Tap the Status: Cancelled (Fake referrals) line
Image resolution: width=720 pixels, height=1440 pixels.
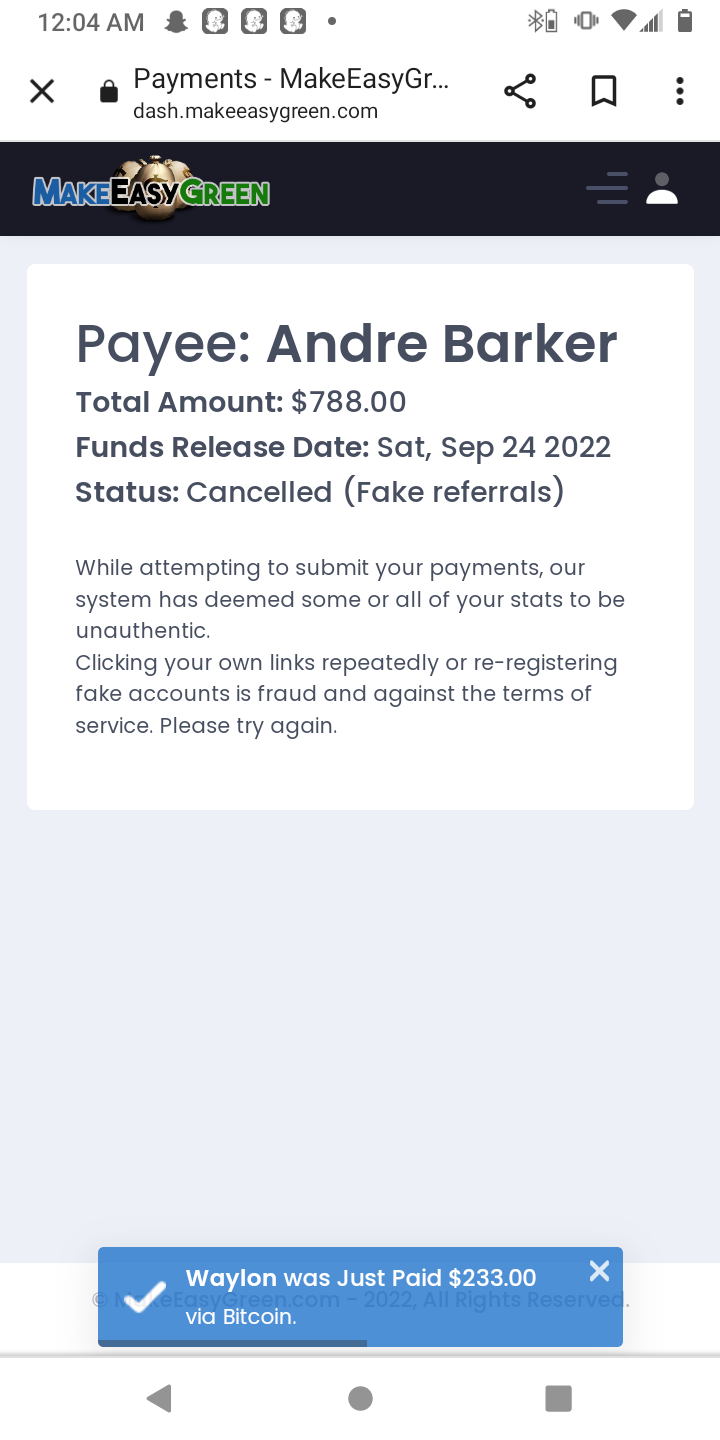320,492
